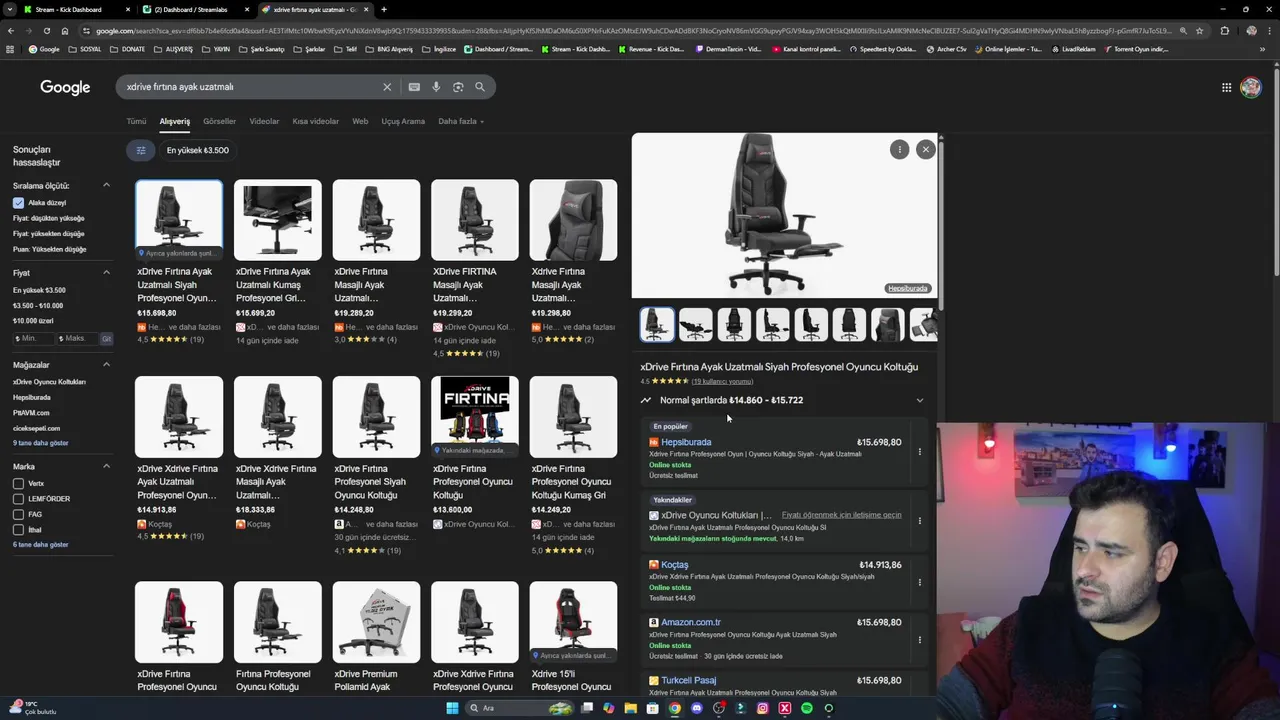Switch to Videolar tab
The height and width of the screenshot is (720, 1280).
coord(264,121)
